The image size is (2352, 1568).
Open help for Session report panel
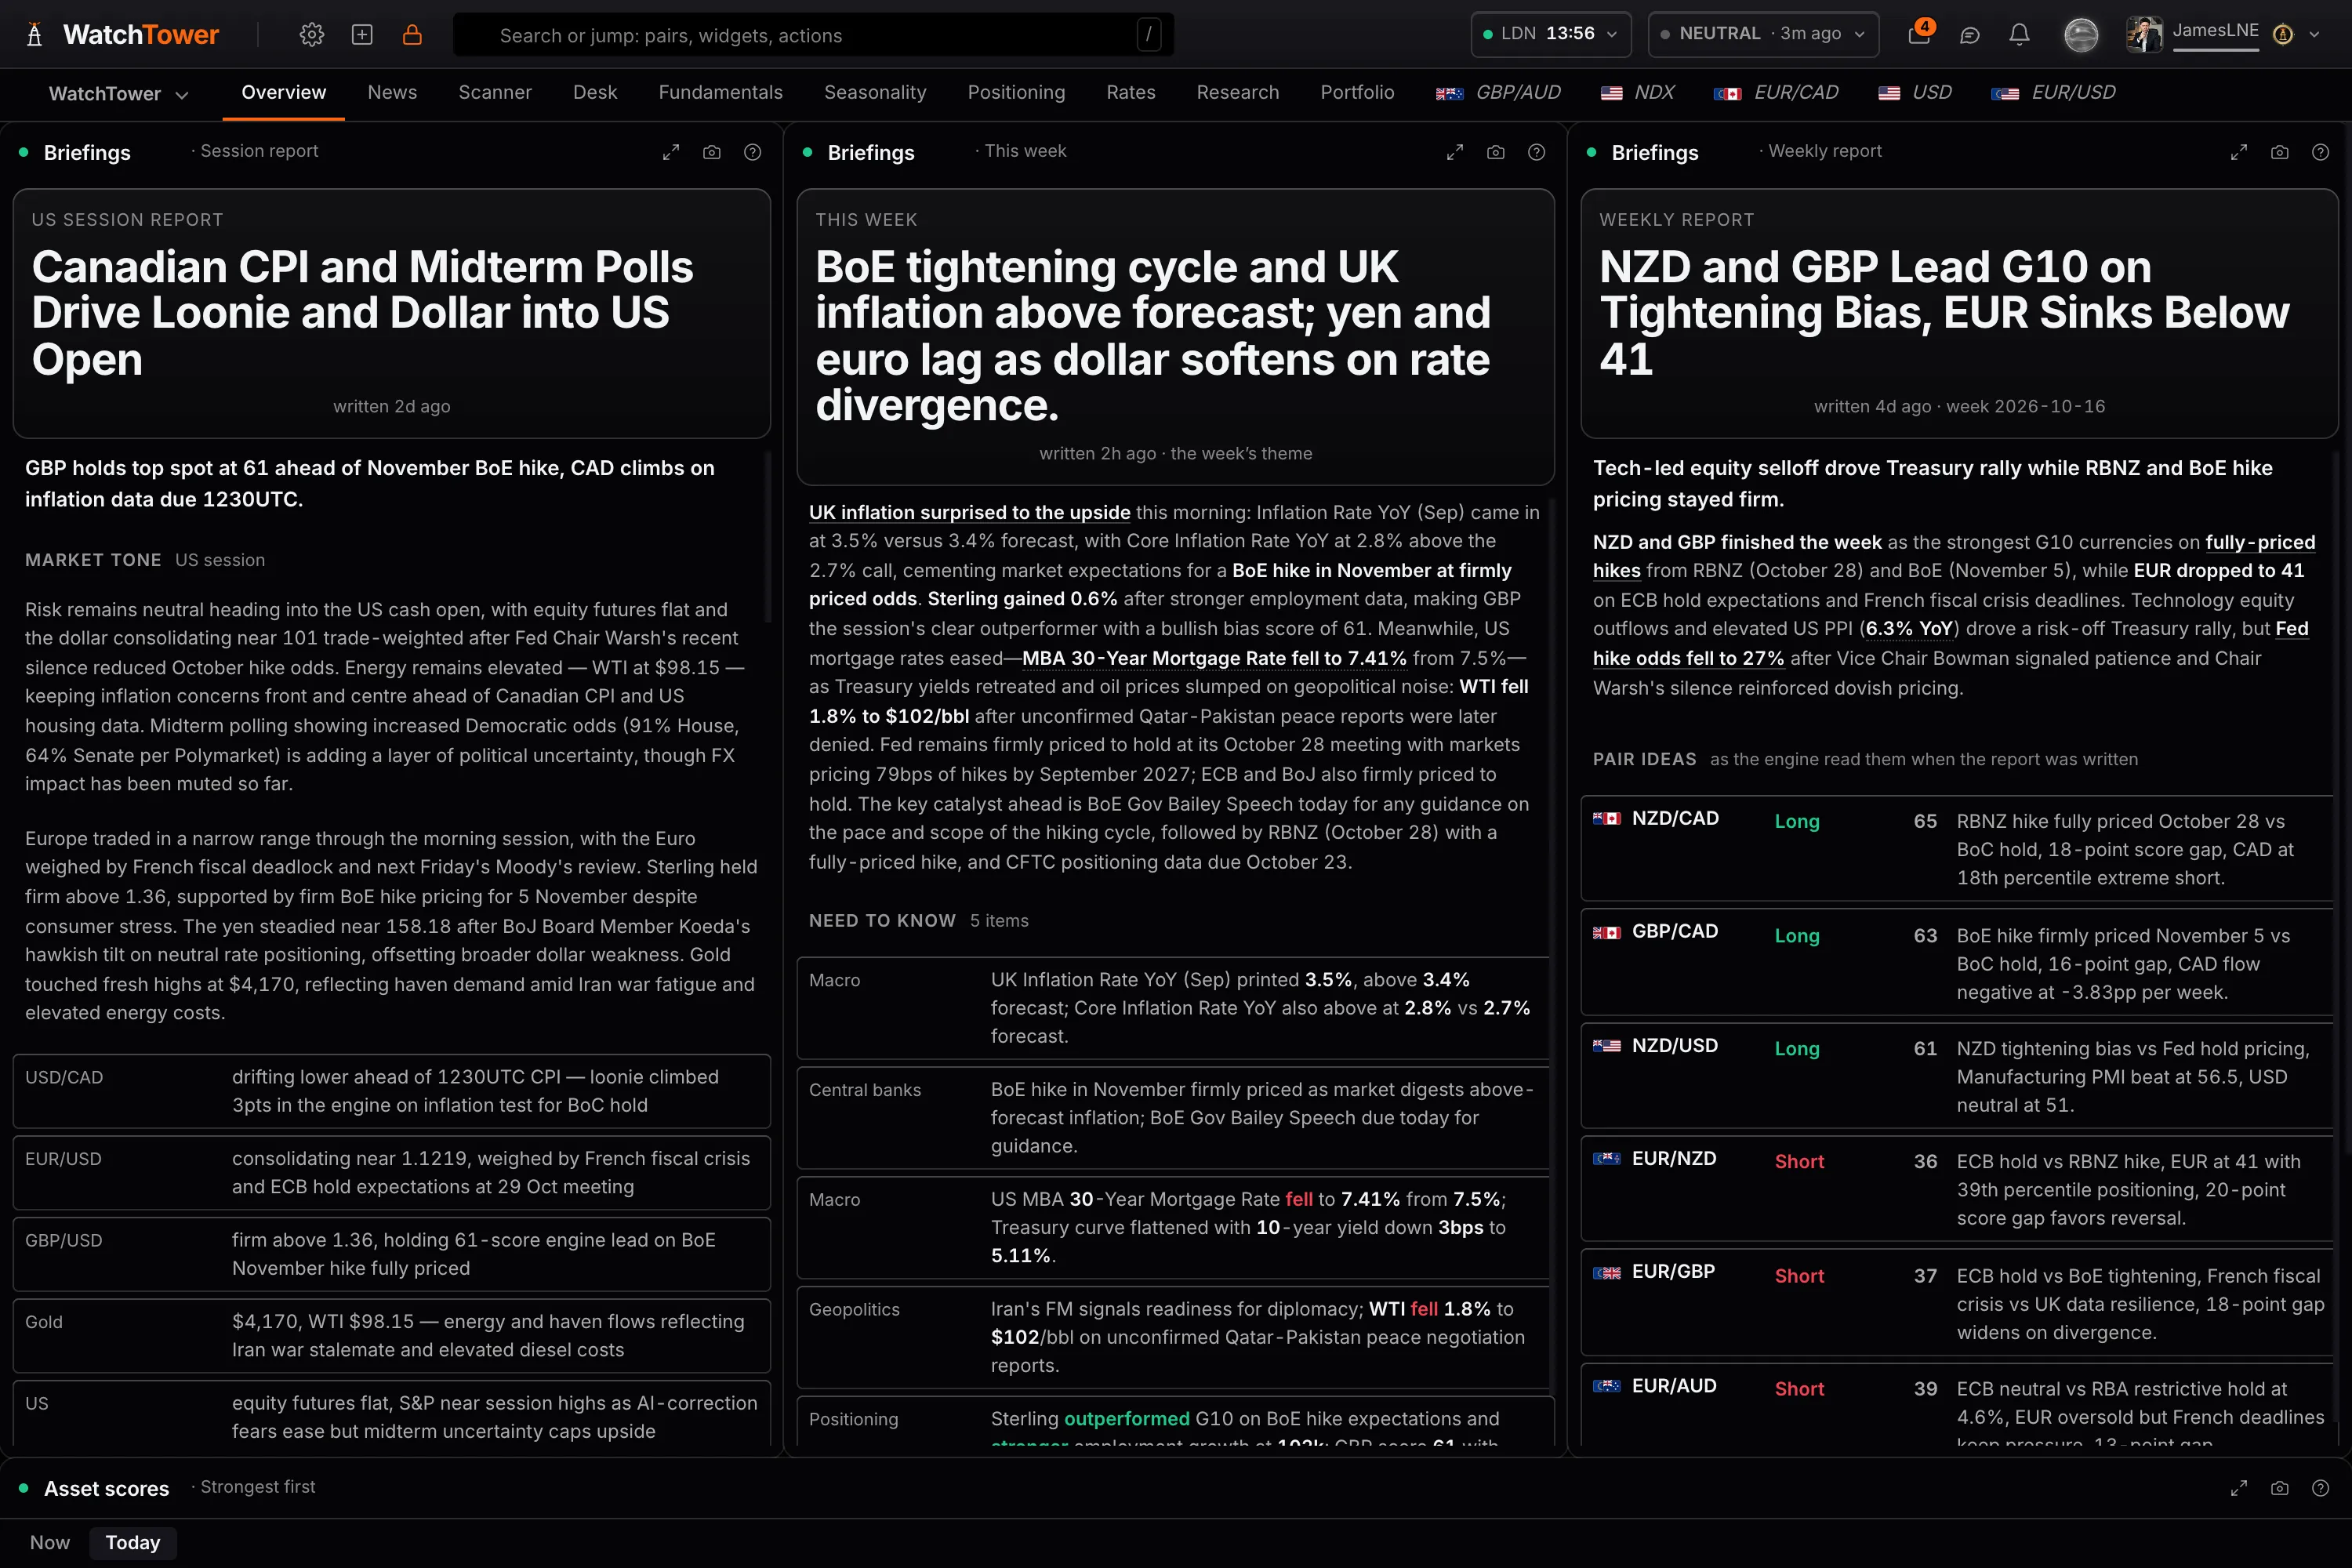(753, 152)
